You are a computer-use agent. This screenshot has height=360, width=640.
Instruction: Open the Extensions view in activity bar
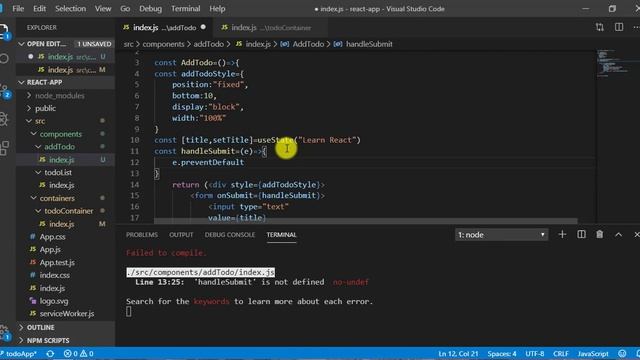pos(4,148)
